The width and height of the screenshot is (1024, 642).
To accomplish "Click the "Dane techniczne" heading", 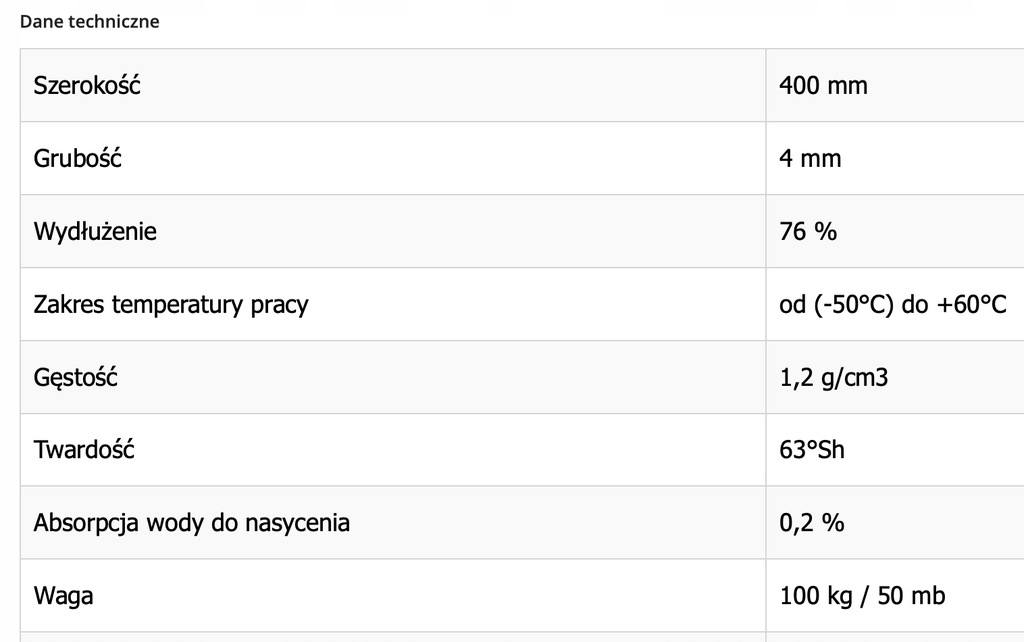I will point(89,21).
